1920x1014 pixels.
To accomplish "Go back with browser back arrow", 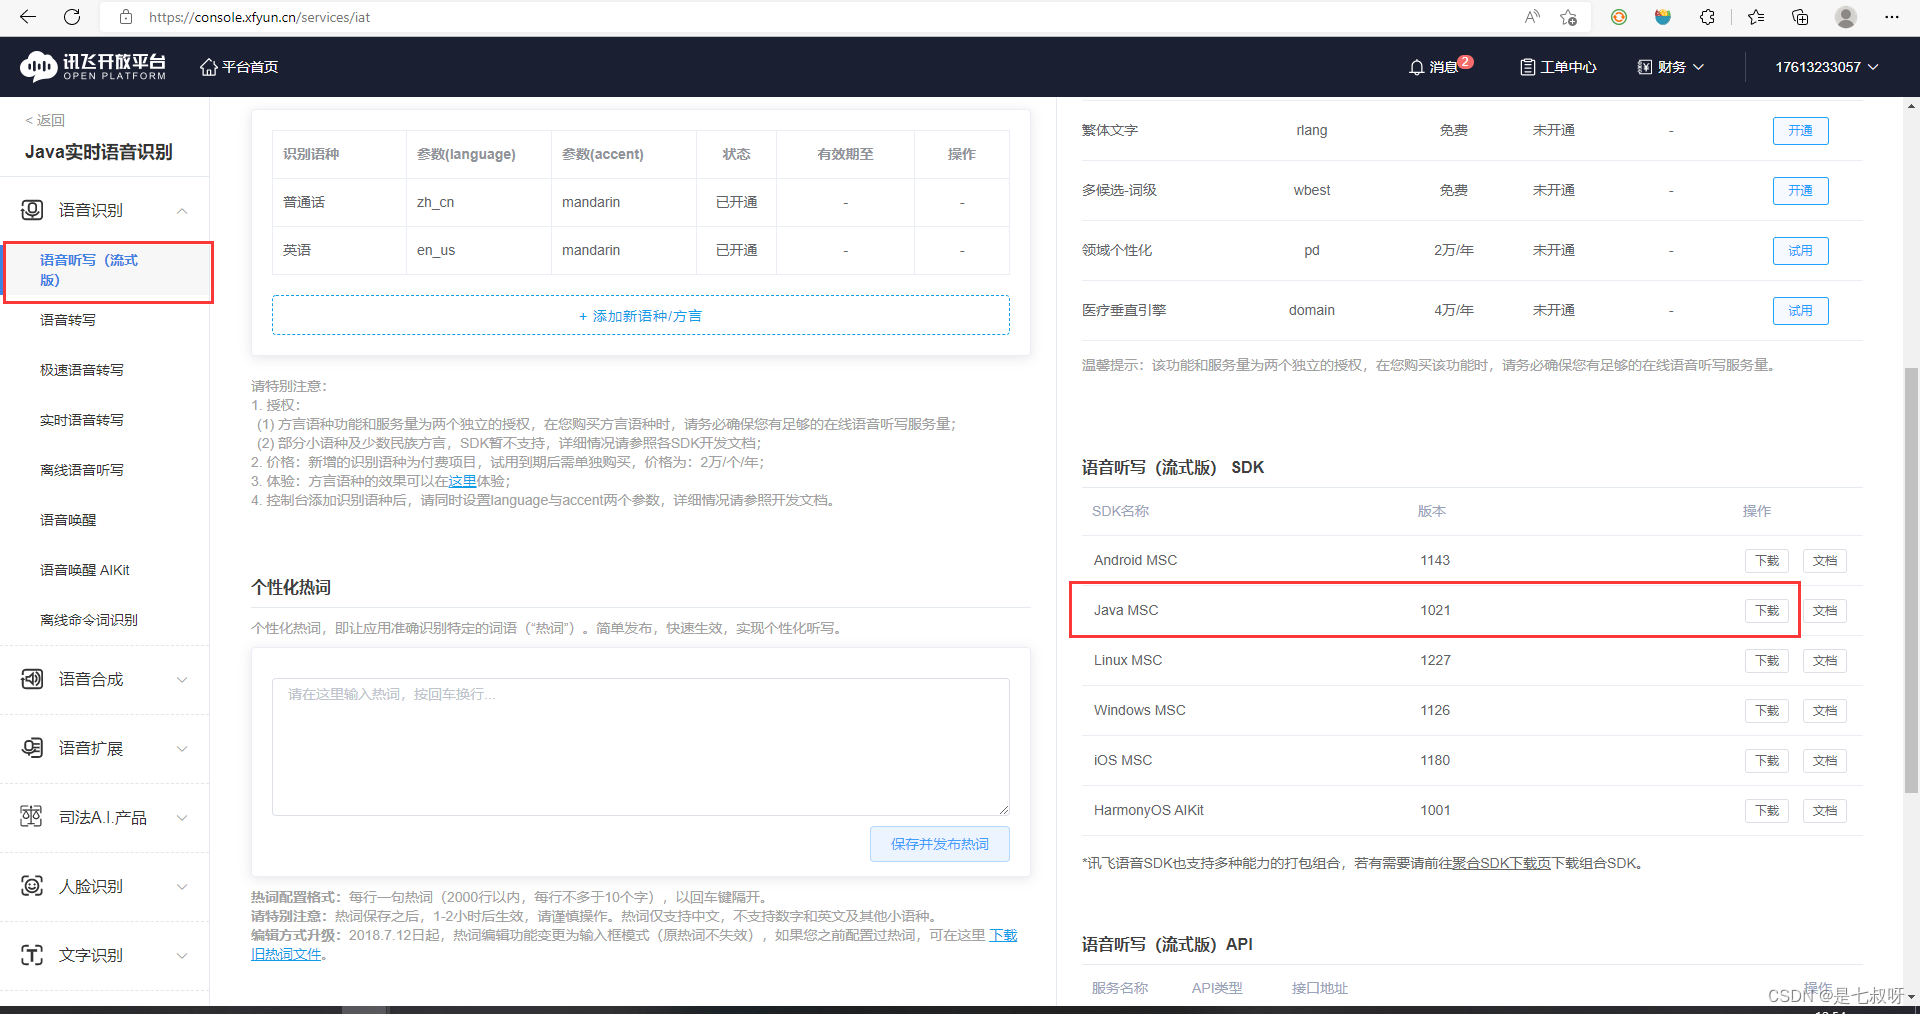I will point(28,17).
